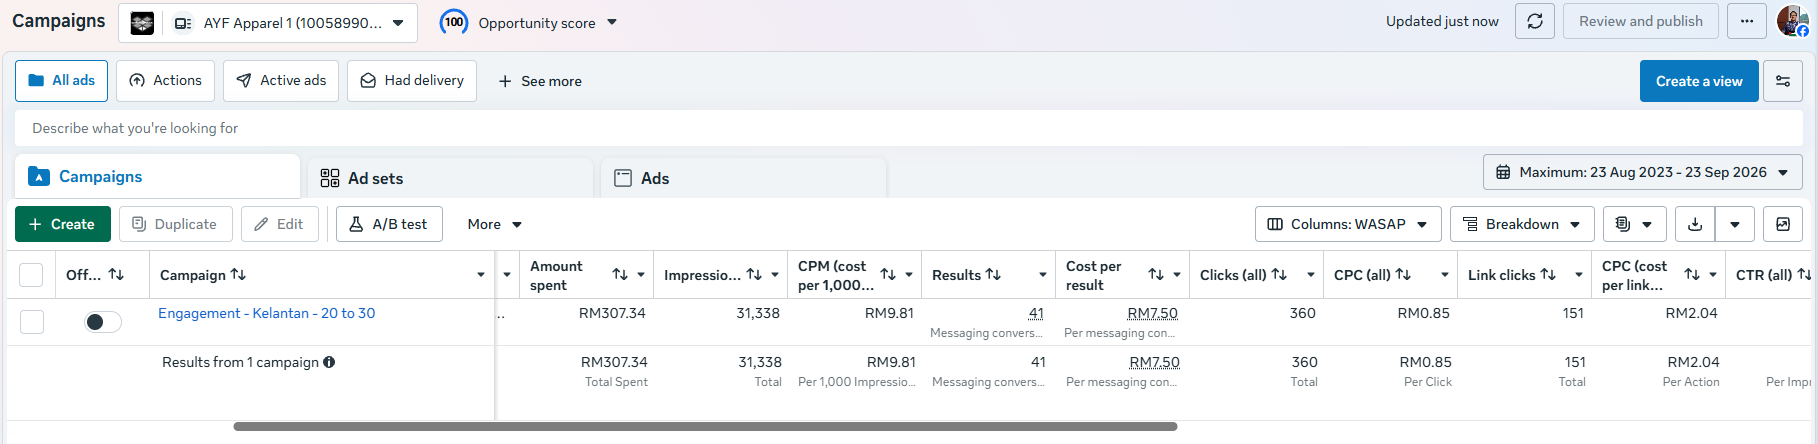1818x444 pixels.
Task: Check the select-all campaigns checkbox
Action: click(x=31, y=275)
